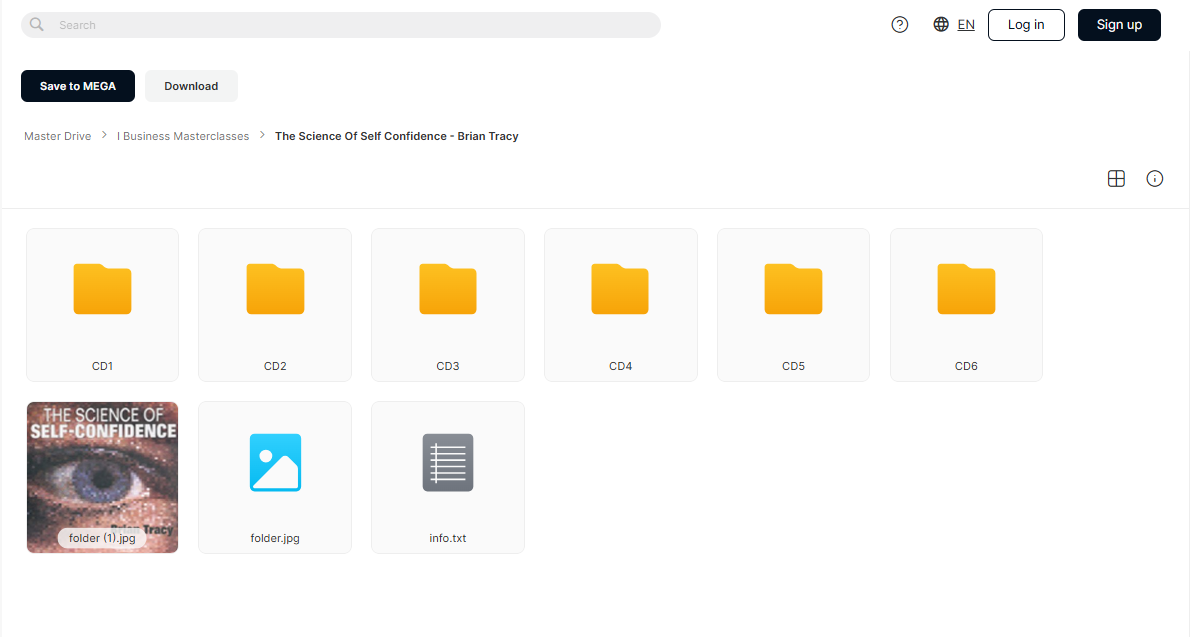Select the info.txt text file icon

[448, 462]
